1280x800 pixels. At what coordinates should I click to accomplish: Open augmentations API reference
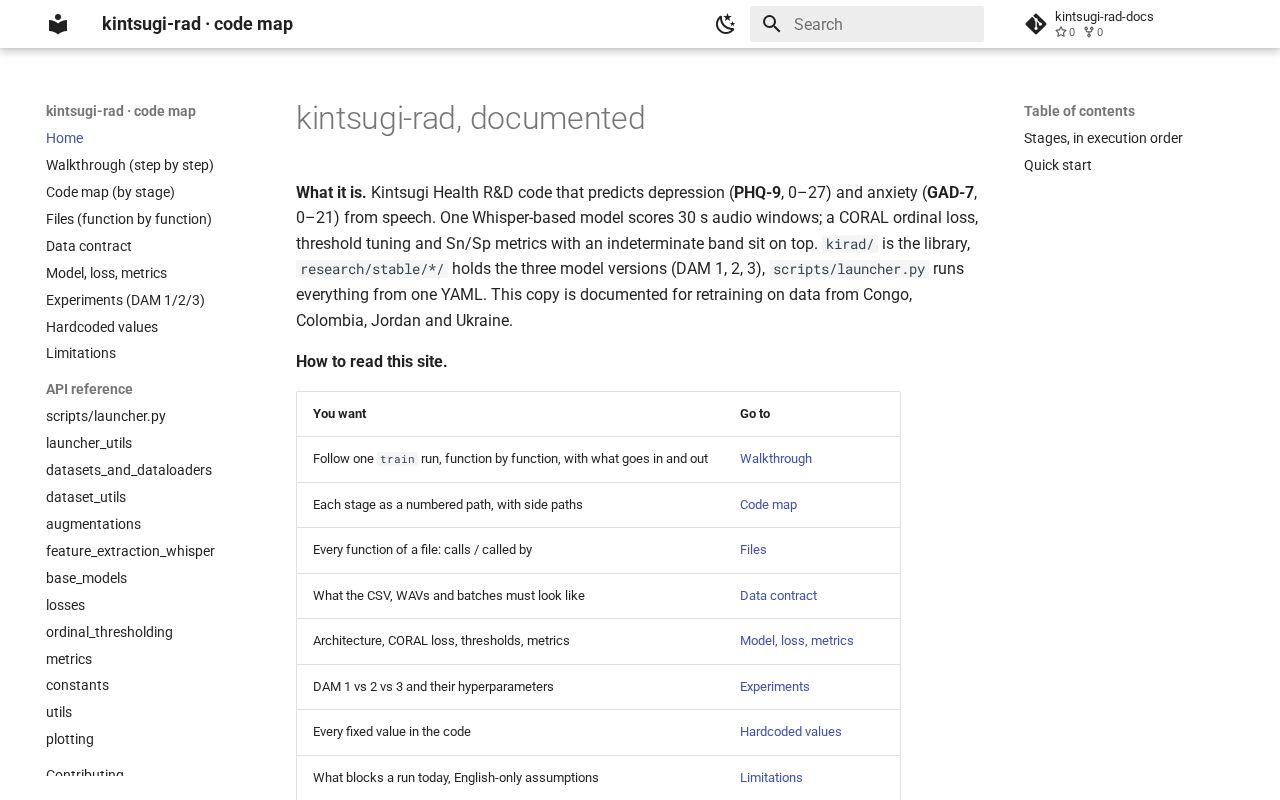click(x=93, y=524)
